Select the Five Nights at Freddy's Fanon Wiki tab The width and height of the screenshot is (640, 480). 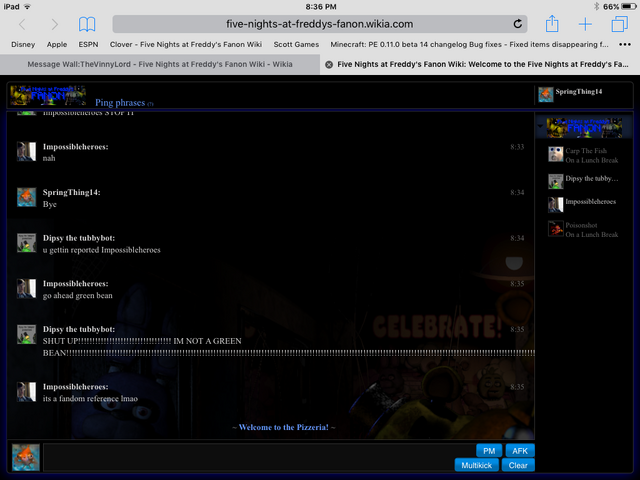[x=482, y=64]
